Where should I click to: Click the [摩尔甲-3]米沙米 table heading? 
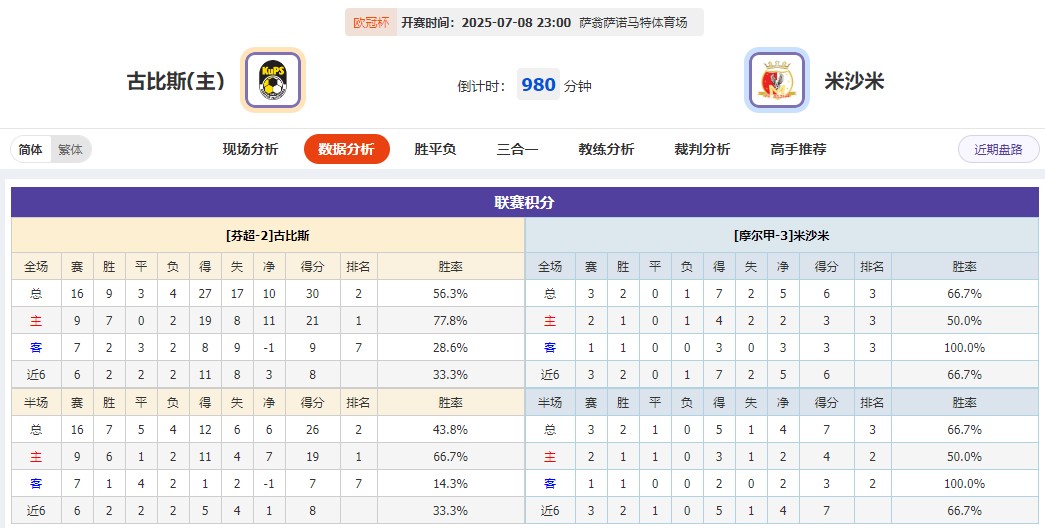[781, 236]
